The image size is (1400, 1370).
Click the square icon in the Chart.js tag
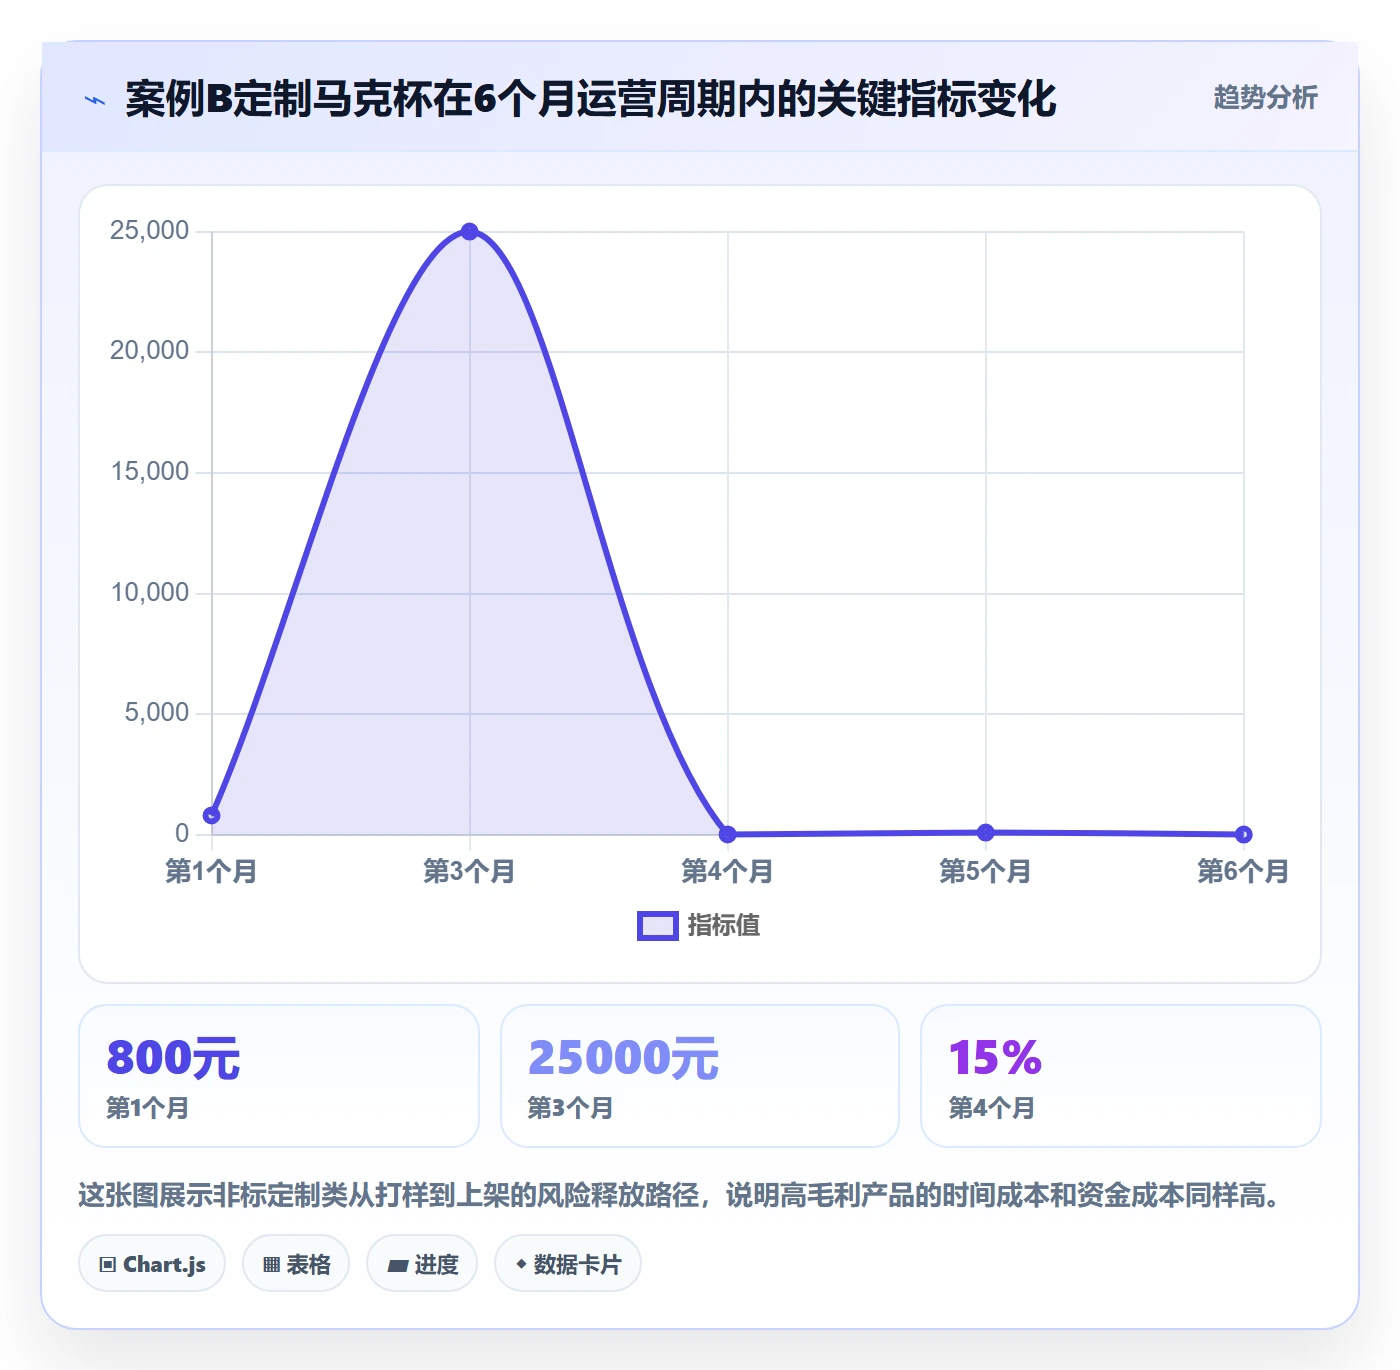point(108,1265)
